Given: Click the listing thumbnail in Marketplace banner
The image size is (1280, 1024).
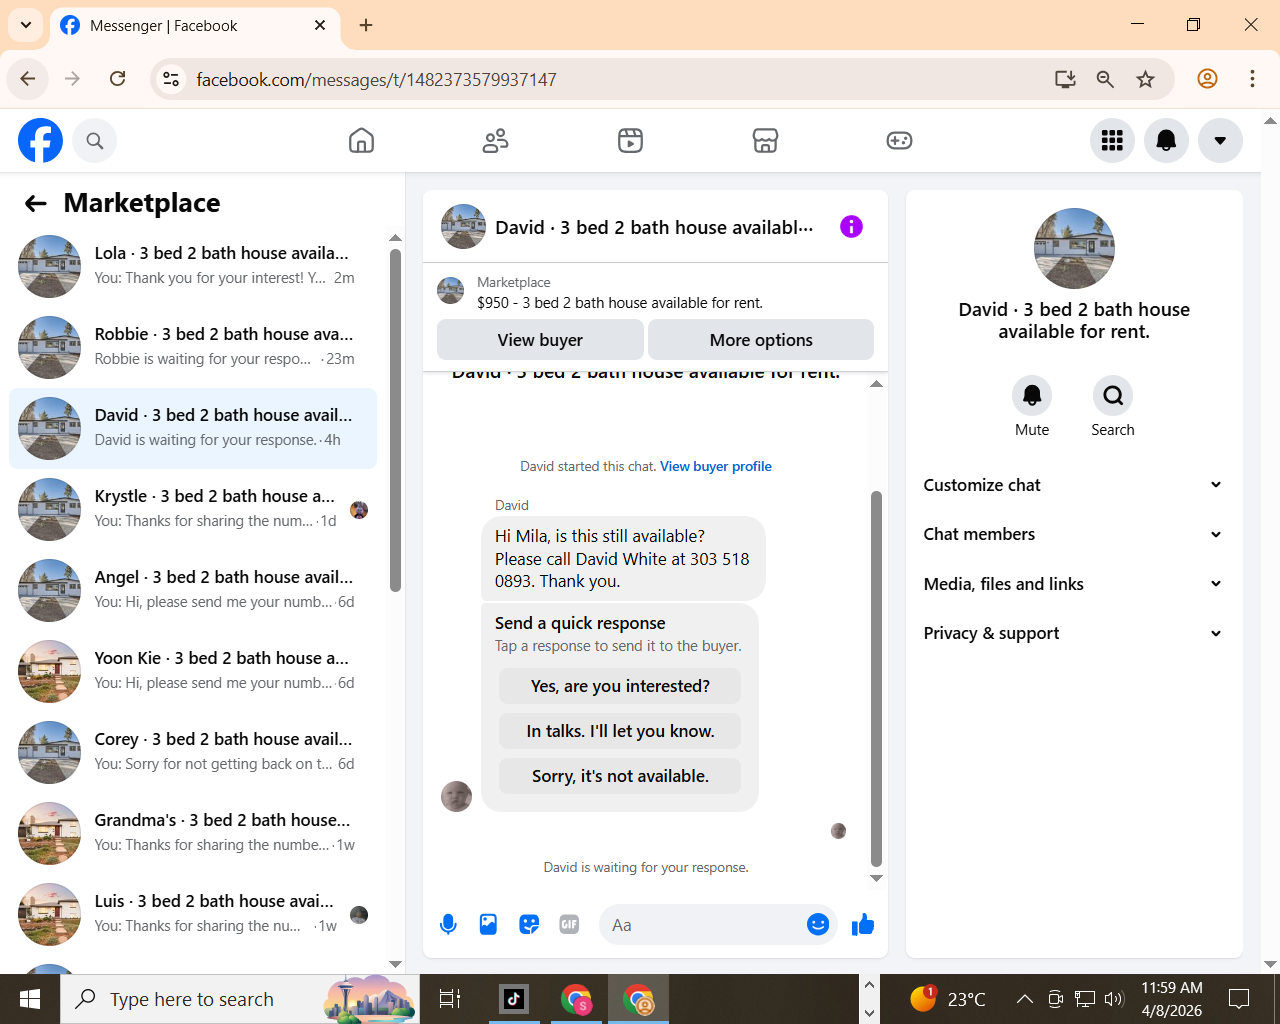Looking at the screenshot, I should [451, 291].
